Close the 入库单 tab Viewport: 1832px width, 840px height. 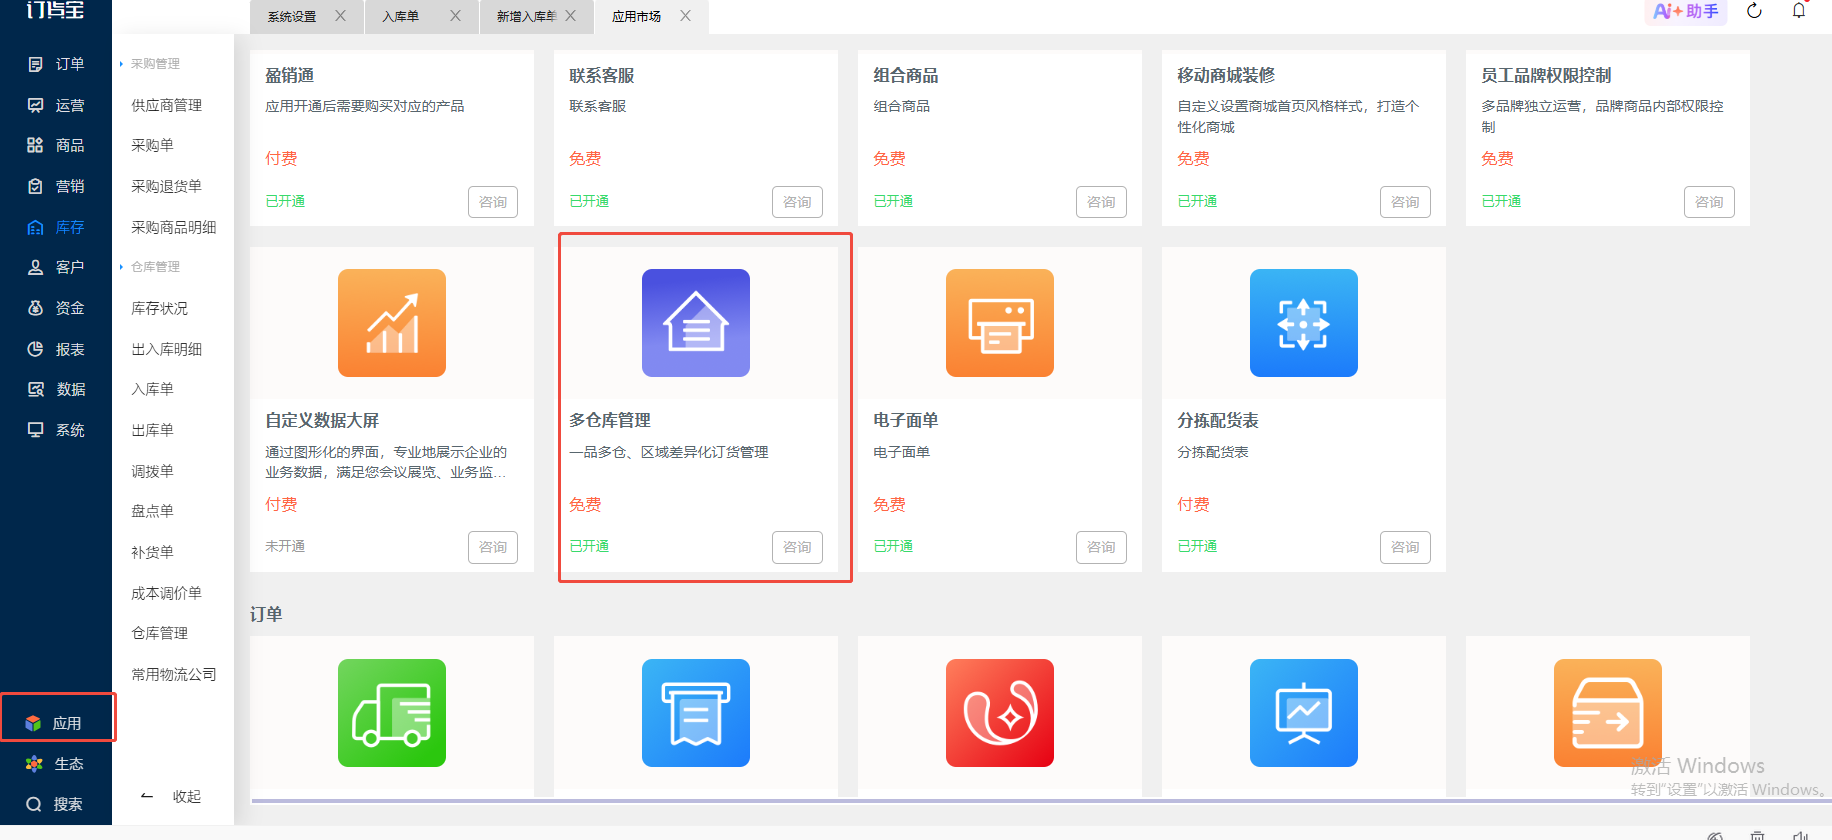456,16
